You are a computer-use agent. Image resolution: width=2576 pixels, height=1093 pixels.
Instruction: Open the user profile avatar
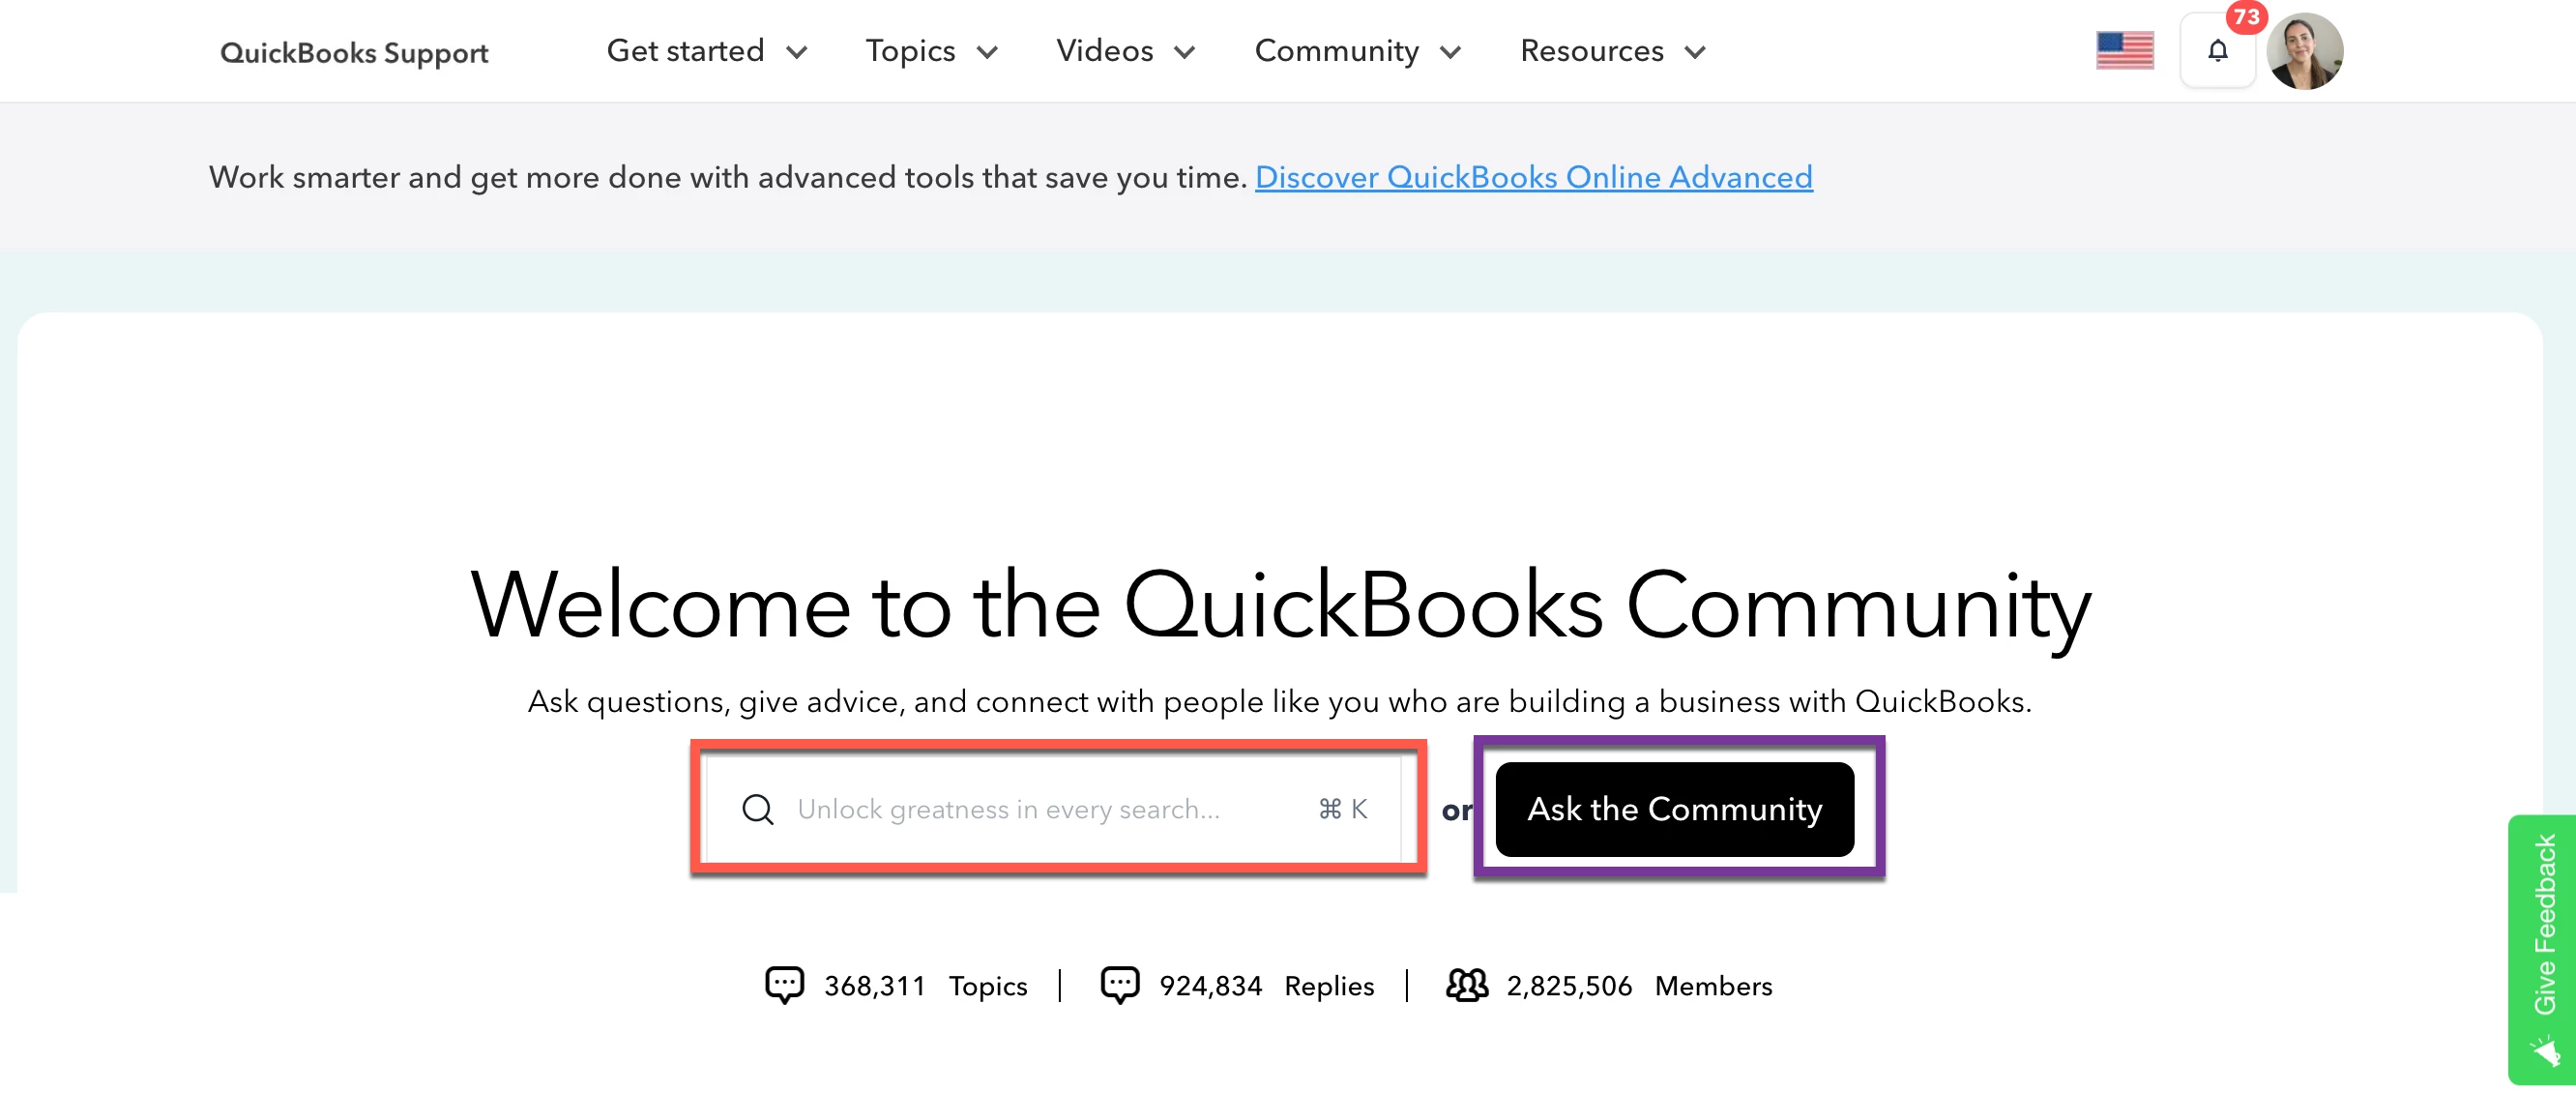point(2305,51)
